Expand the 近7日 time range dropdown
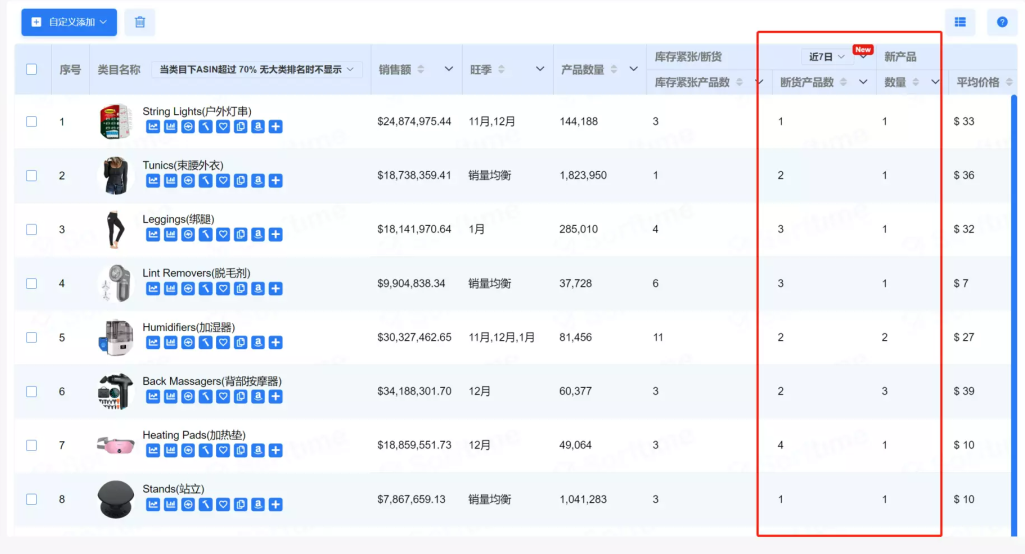 [x=827, y=57]
